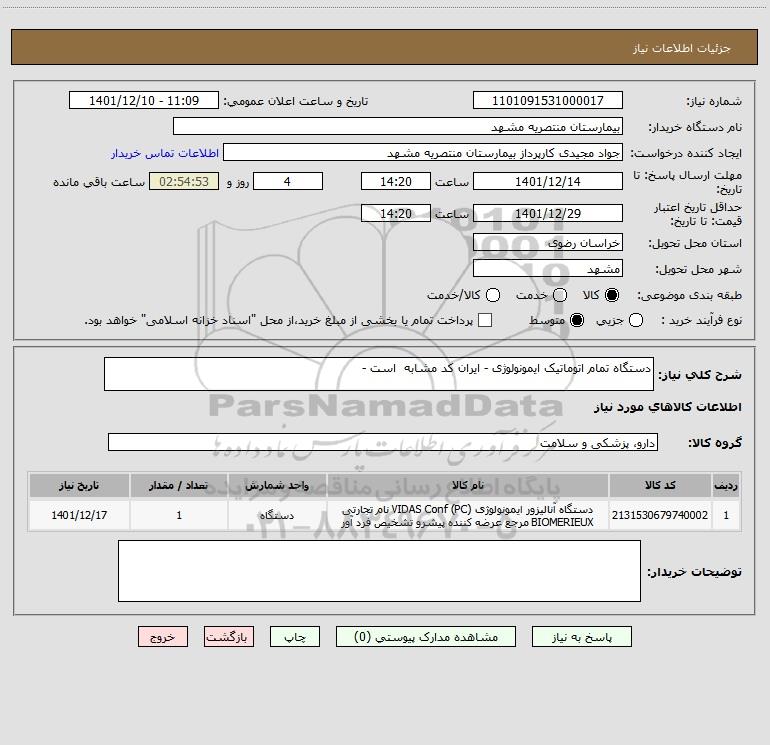Choose the متوسط purchase type radio

[x=577, y=321]
